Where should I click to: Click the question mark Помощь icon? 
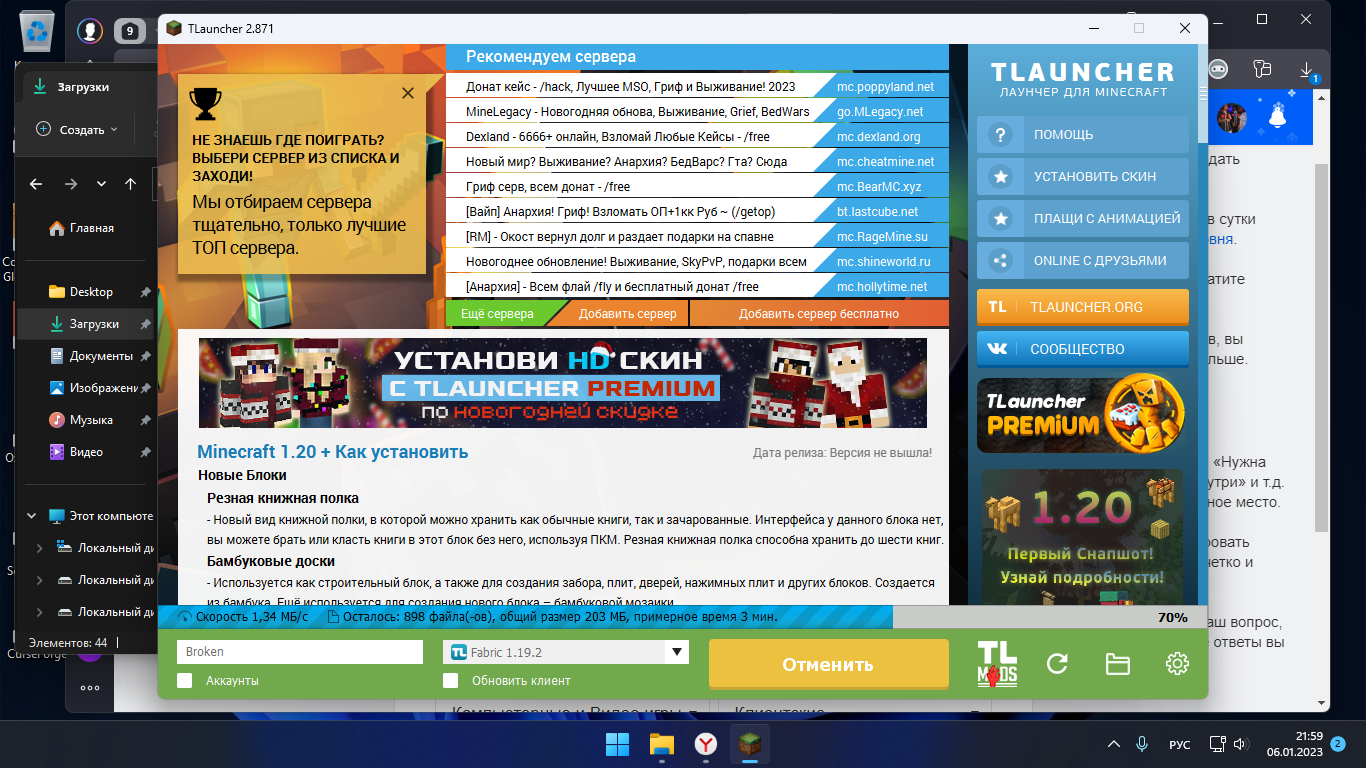click(x=1000, y=134)
